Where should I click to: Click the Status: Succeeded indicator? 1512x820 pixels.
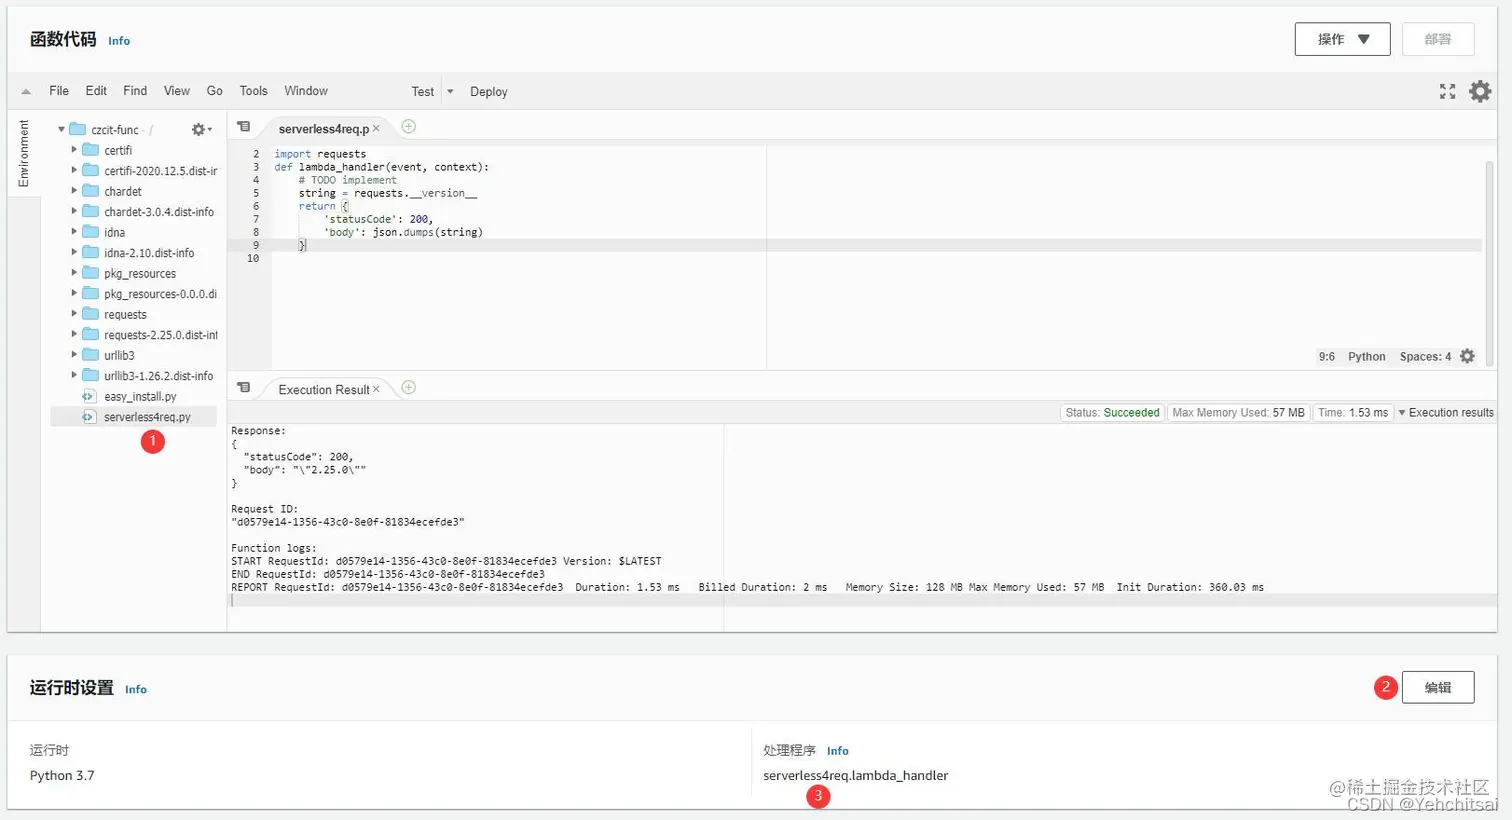coord(1112,412)
